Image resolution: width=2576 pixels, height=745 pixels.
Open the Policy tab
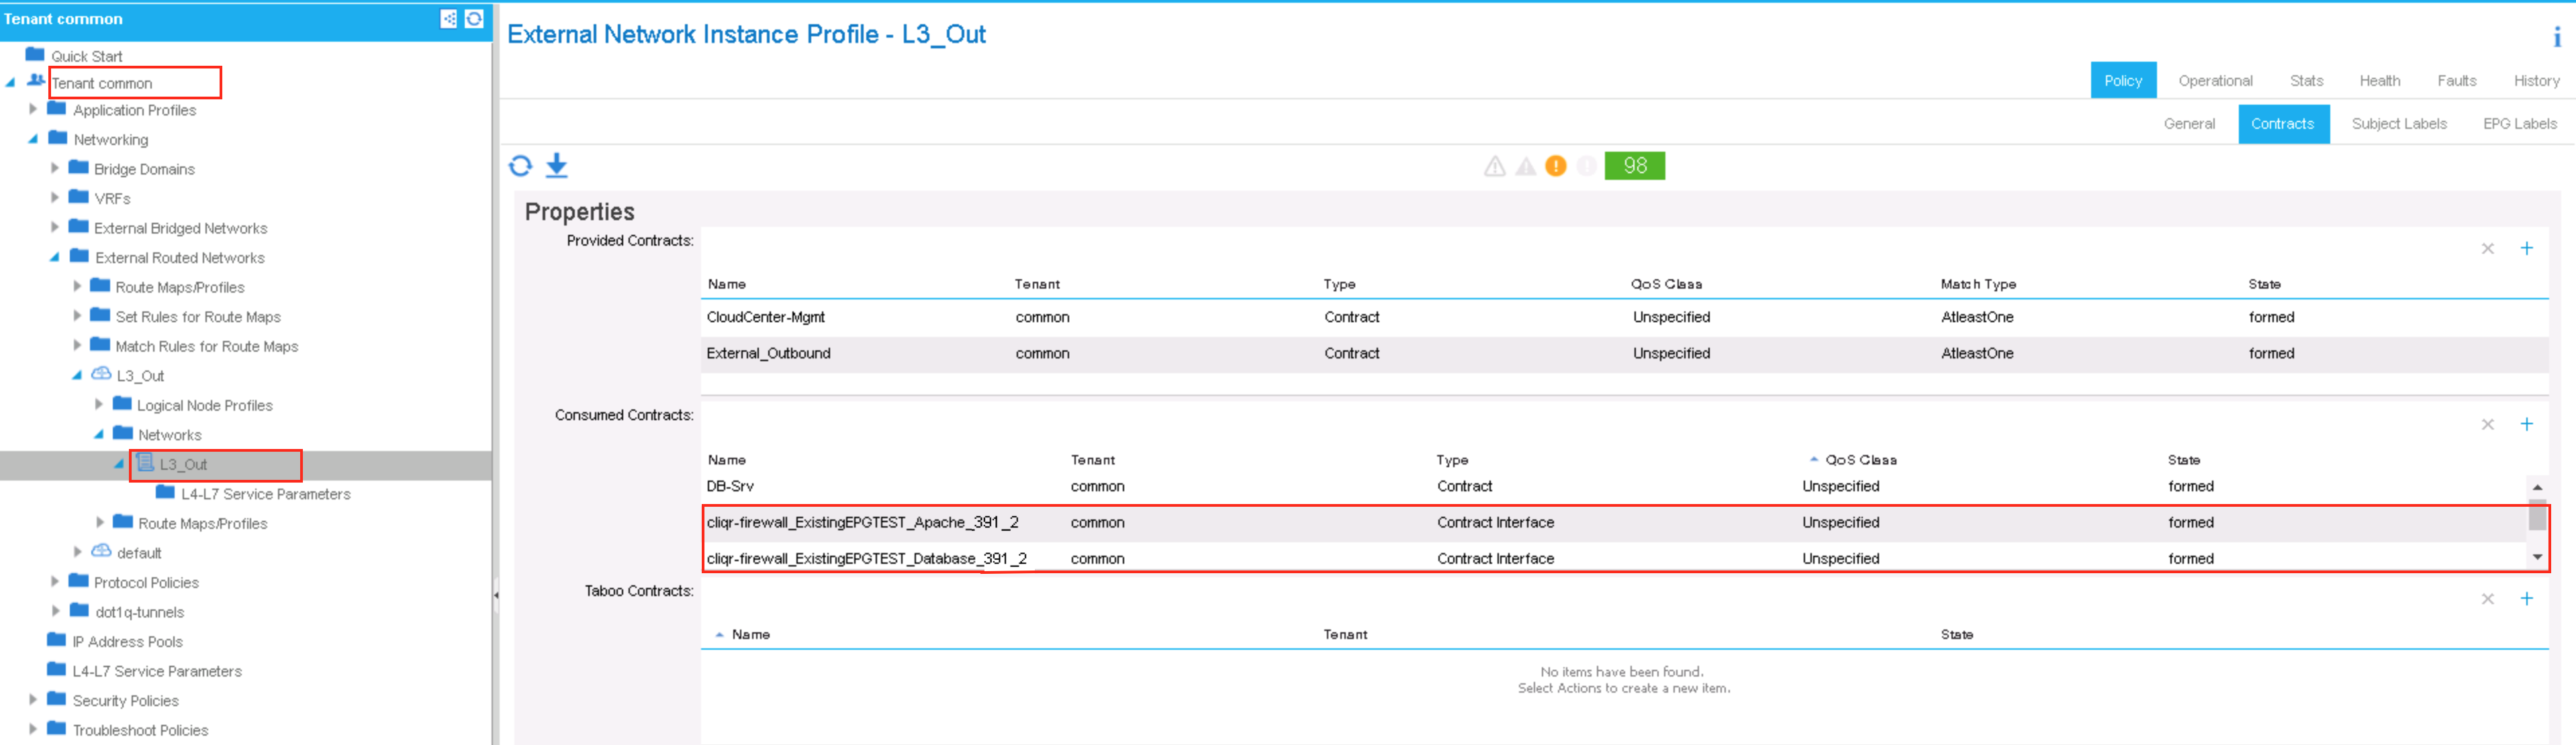(2123, 80)
